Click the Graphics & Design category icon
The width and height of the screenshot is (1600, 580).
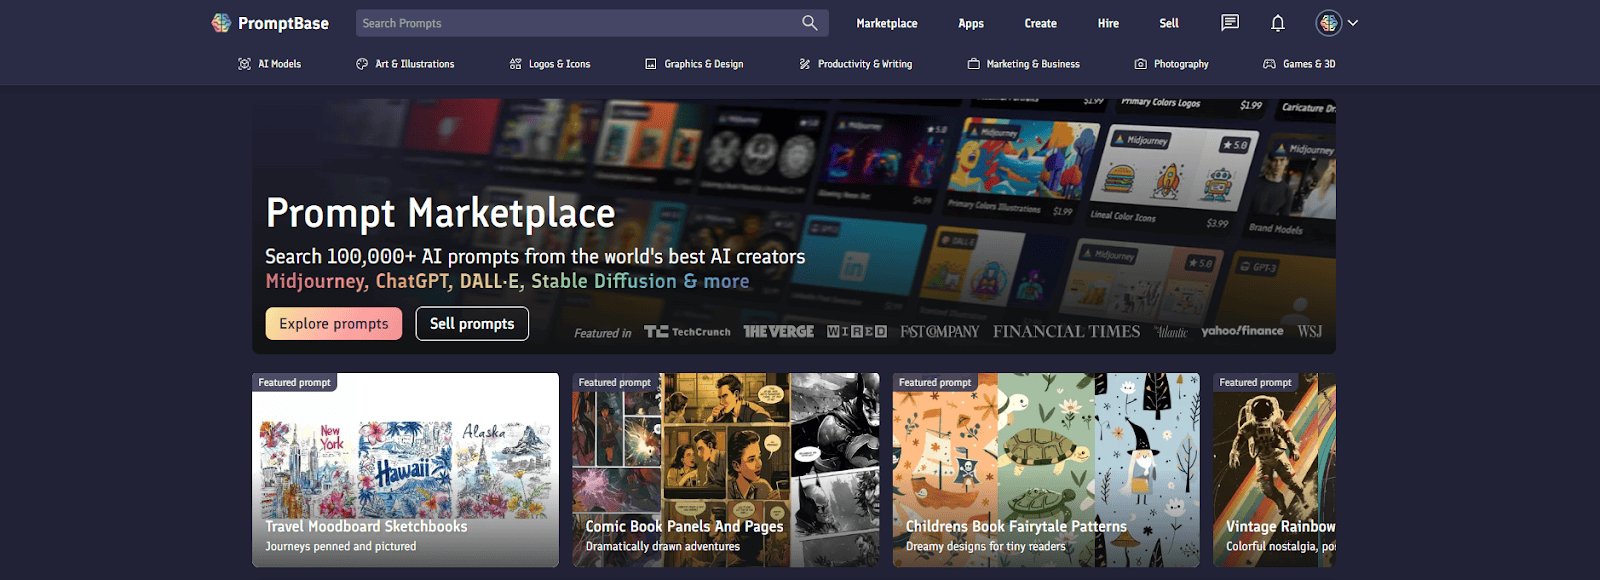(x=651, y=64)
